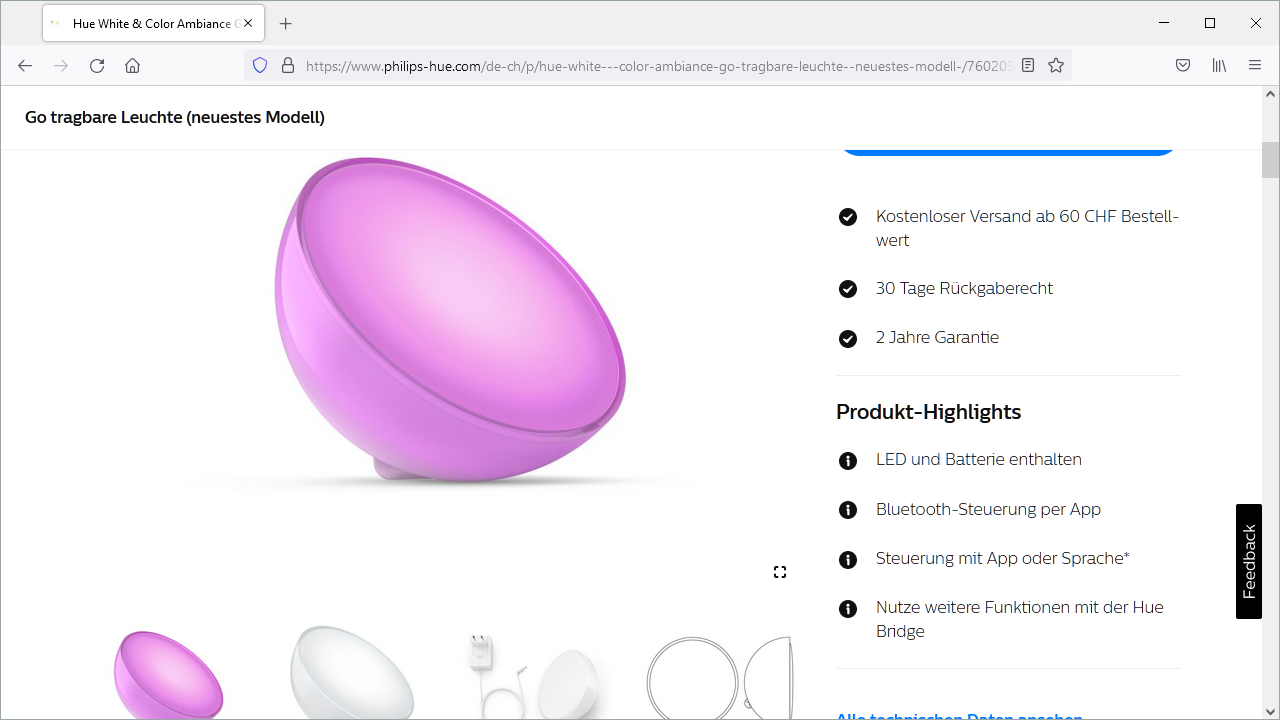
Task: Click checkmark beside Kostenloser Versand
Action: (848, 217)
